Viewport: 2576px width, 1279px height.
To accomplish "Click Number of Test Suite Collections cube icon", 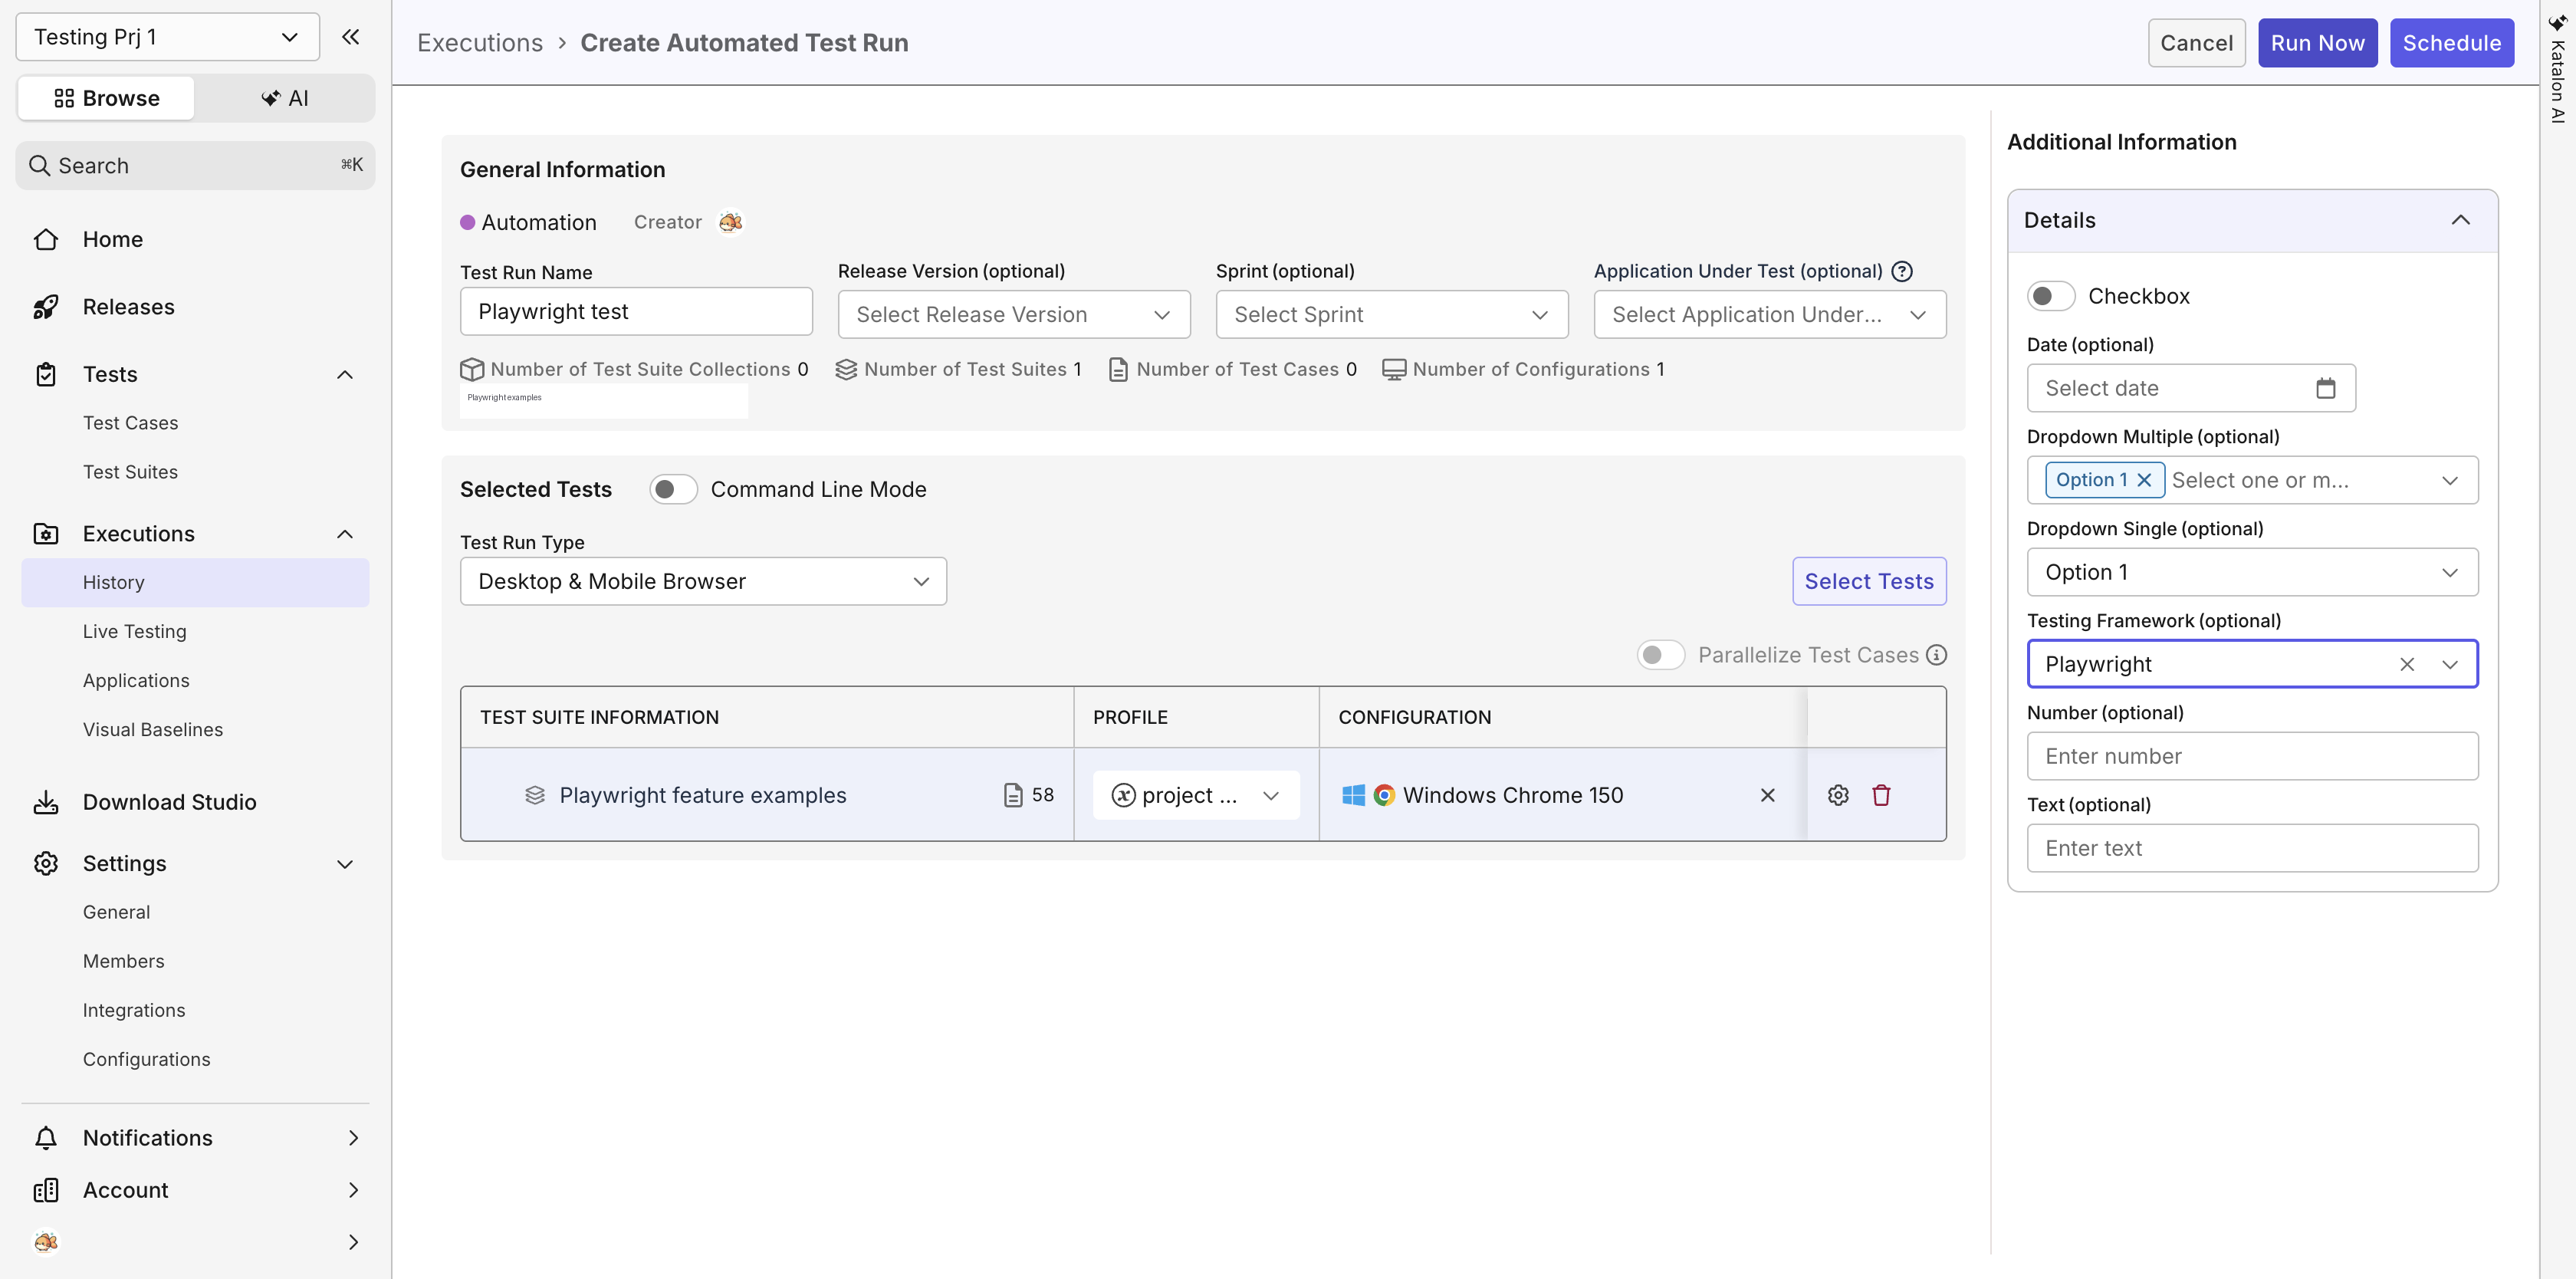I will (x=472, y=370).
